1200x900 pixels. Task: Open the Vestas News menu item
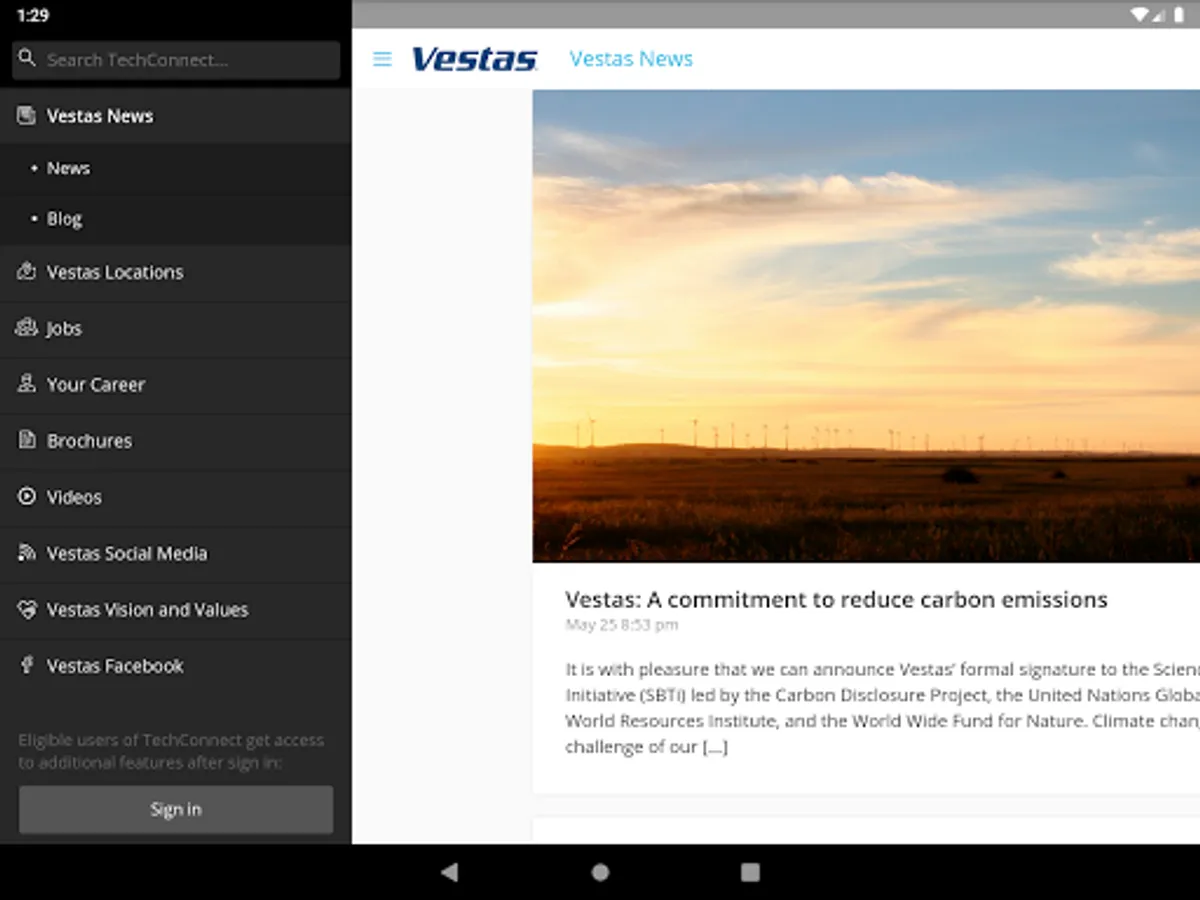[x=175, y=116]
